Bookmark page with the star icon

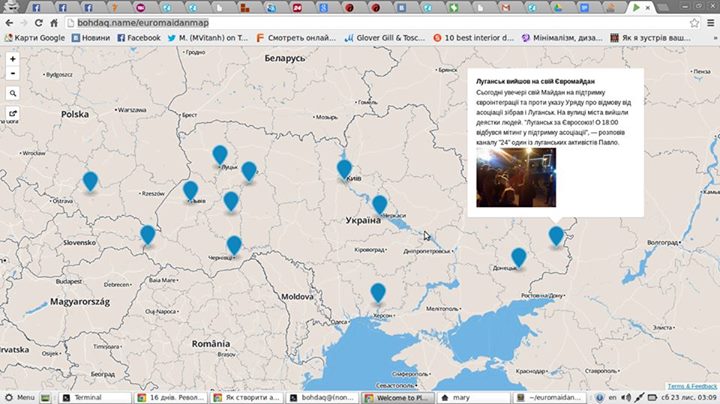point(694,22)
